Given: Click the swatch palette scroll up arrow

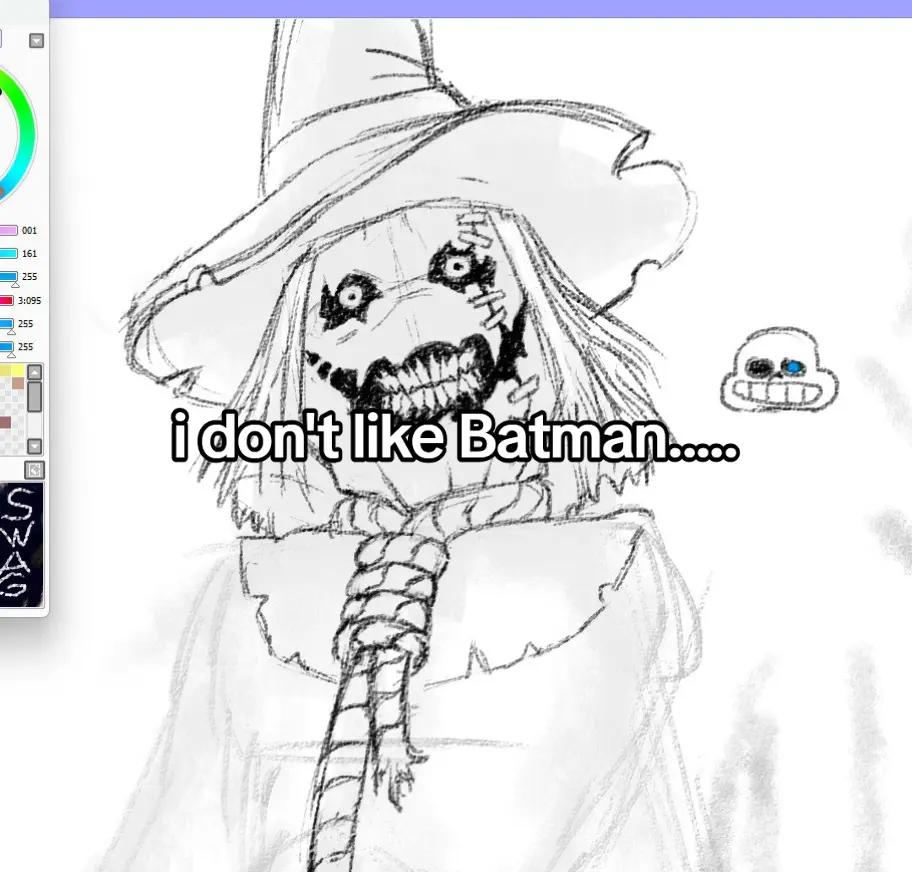Looking at the screenshot, I should click(35, 372).
